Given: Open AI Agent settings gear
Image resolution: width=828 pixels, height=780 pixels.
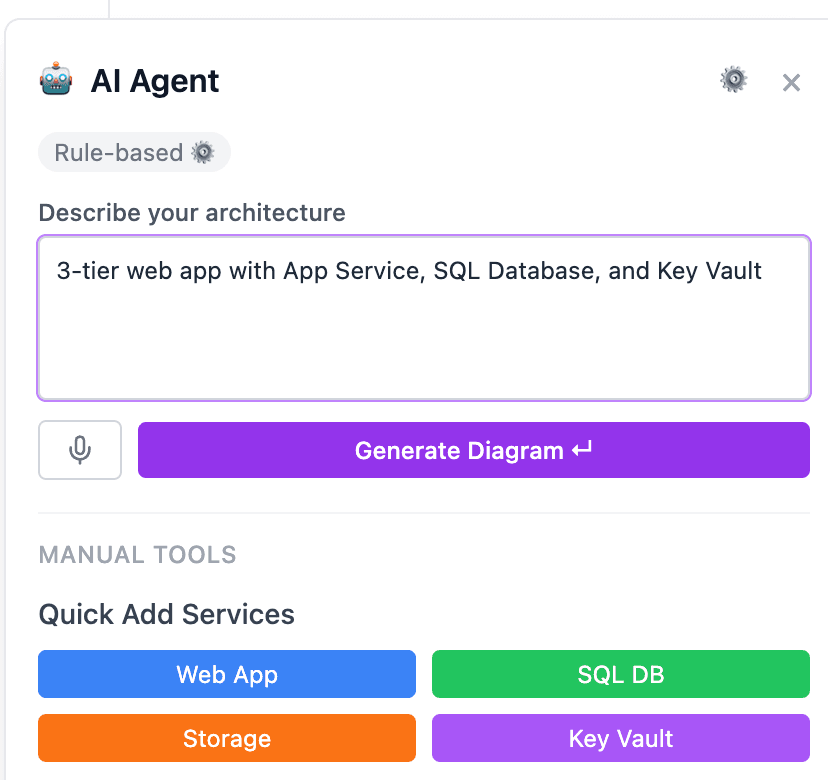Looking at the screenshot, I should point(734,80).
